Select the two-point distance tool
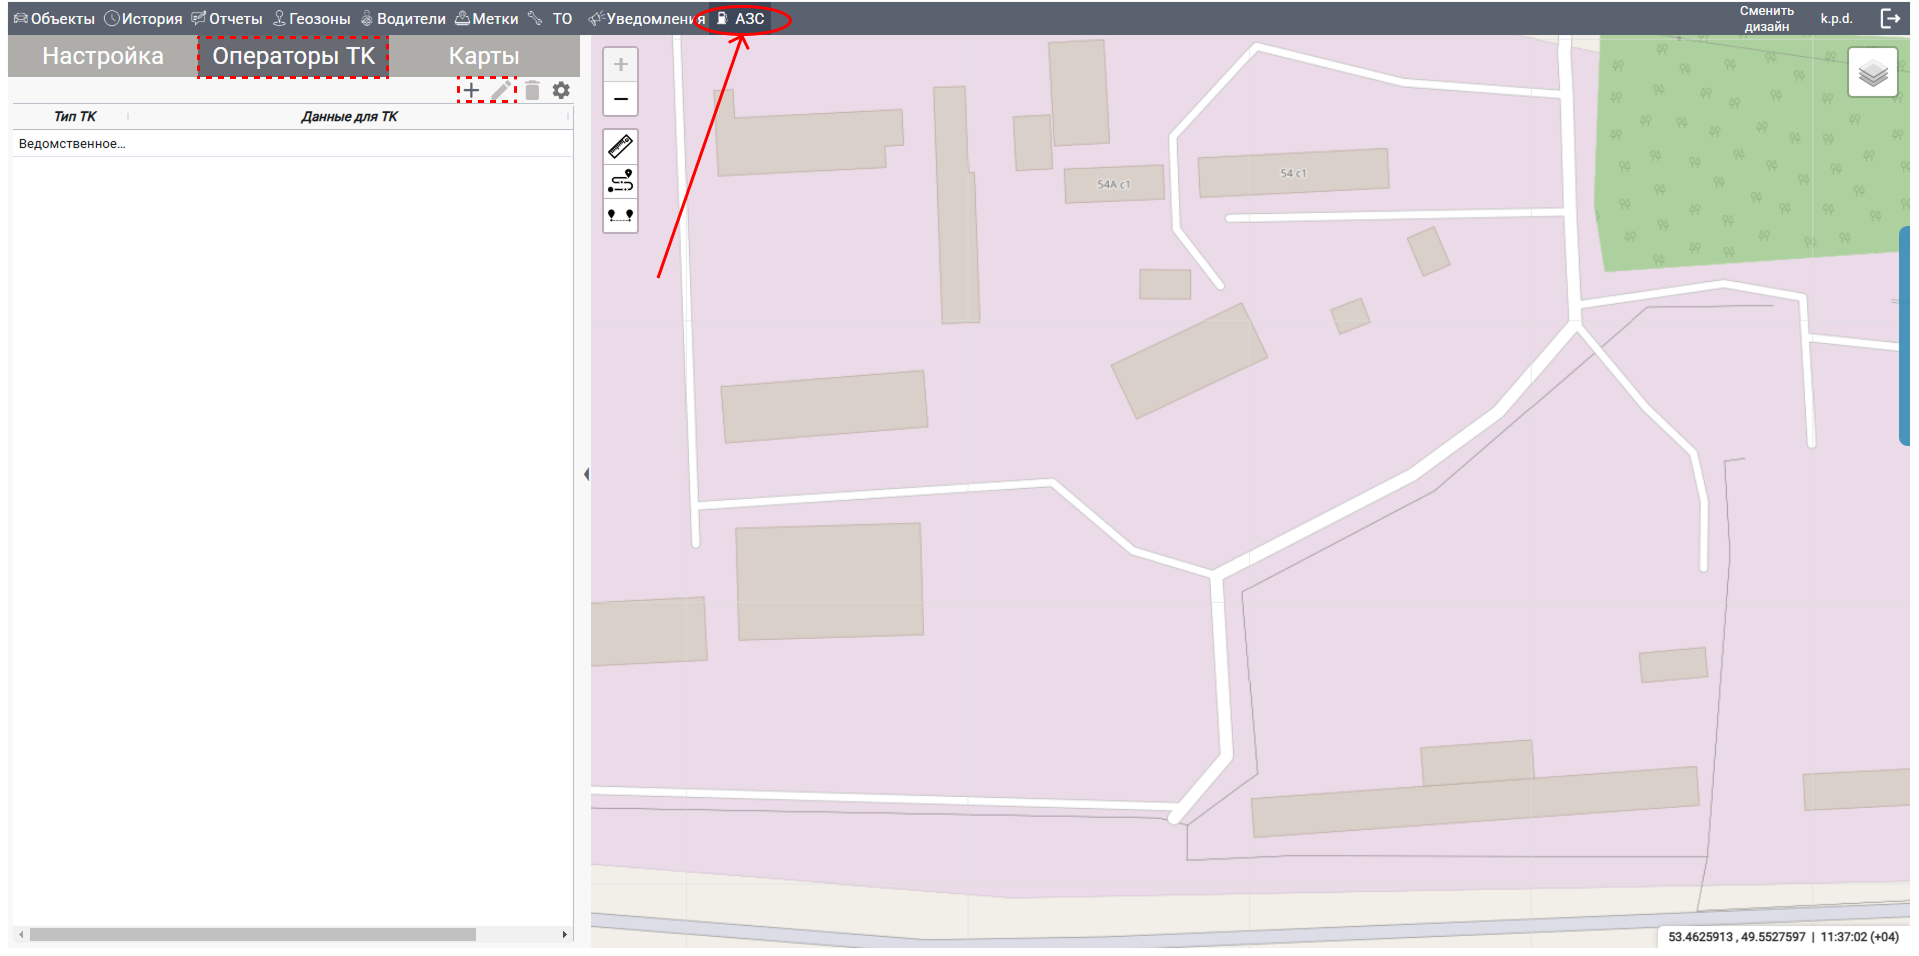Screen dimensions: 1919x956 tap(621, 215)
